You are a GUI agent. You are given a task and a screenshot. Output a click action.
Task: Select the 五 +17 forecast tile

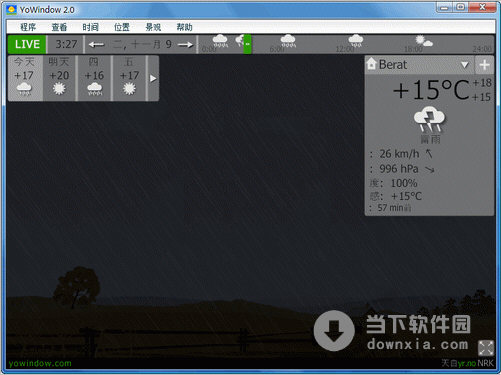pyautogui.click(x=129, y=78)
